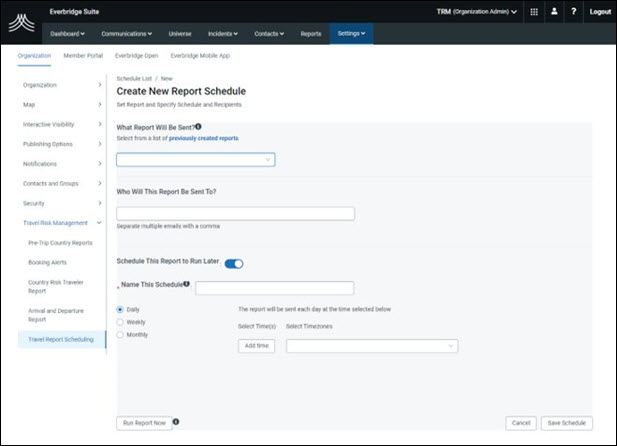Image resolution: width=617 pixels, height=446 pixels.
Task: Open the Reports menu item
Action: click(x=311, y=34)
